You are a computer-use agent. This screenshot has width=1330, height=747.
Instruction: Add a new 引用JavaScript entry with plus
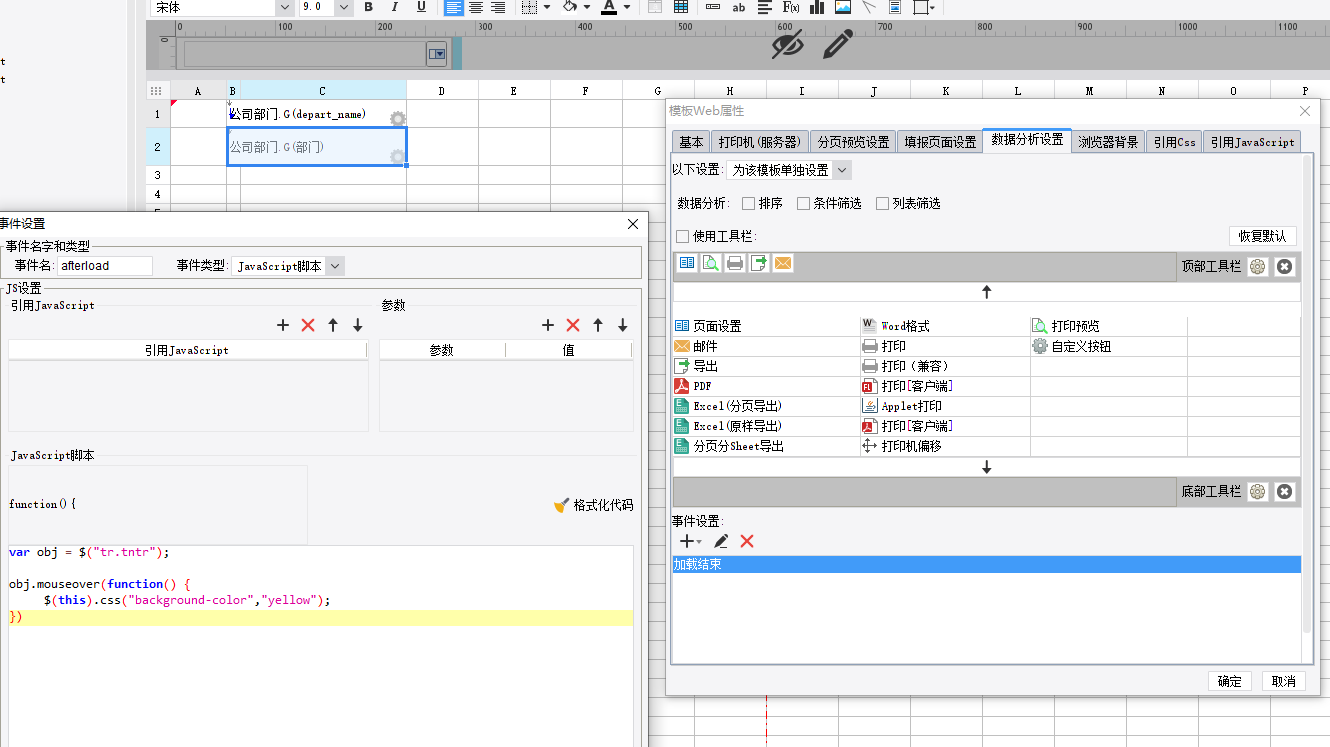(x=283, y=325)
